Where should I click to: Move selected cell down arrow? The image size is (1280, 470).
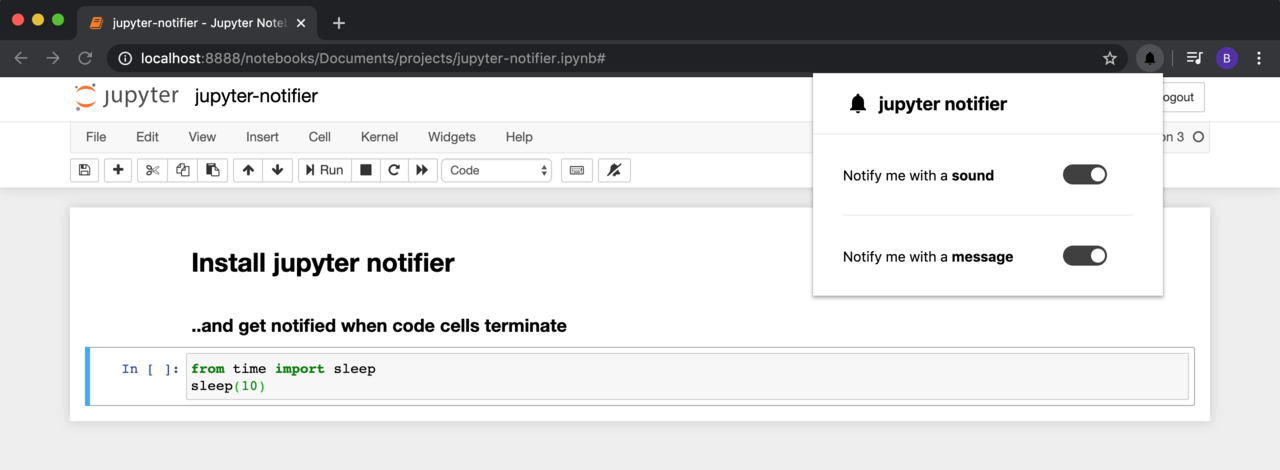(277, 170)
